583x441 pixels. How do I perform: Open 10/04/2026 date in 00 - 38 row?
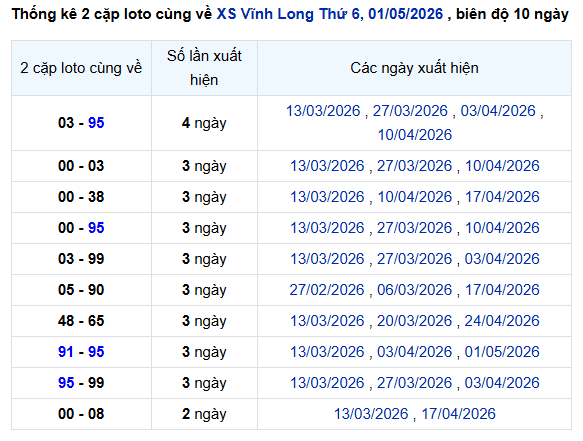(415, 197)
